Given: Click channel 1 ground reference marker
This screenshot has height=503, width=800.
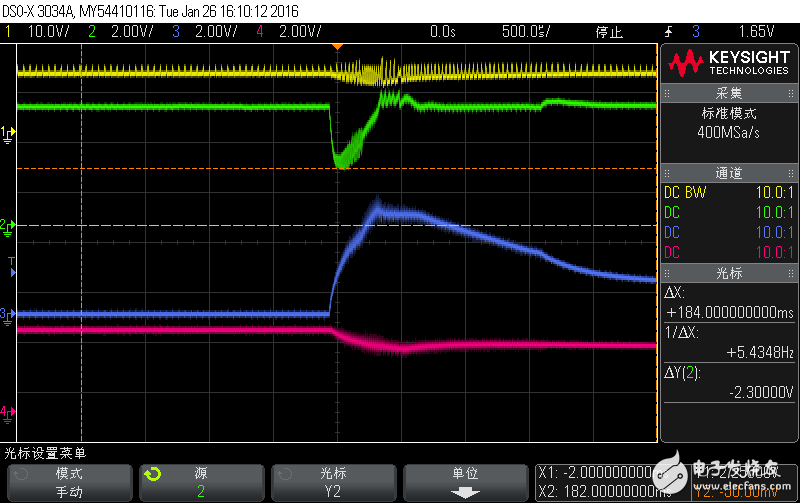Looking at the screenshot, I should (7, 133).
